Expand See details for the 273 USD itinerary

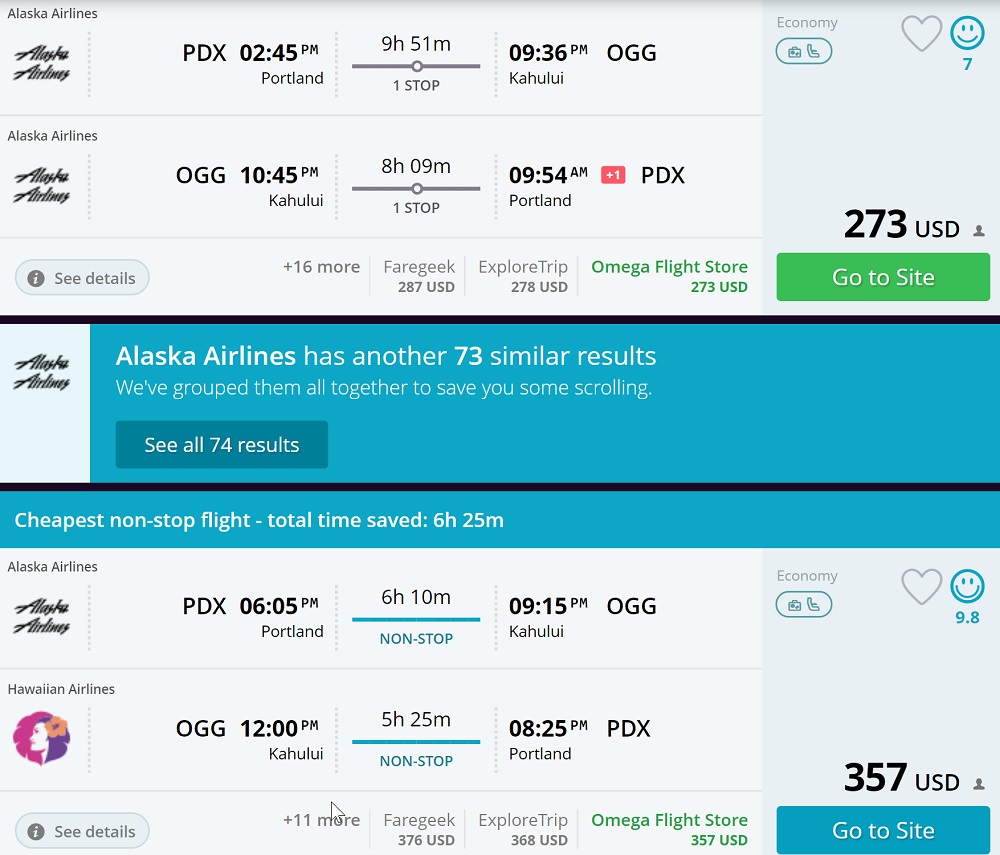82,278
